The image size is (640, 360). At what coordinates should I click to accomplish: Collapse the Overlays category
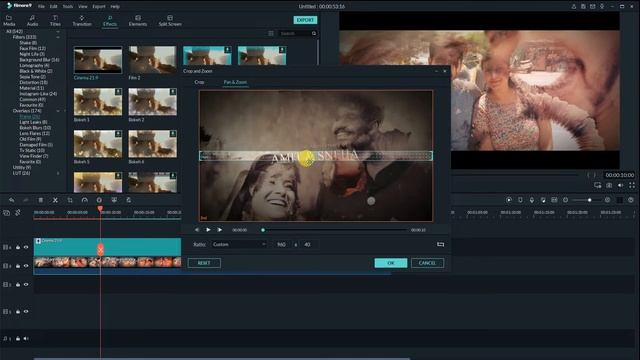58,111
